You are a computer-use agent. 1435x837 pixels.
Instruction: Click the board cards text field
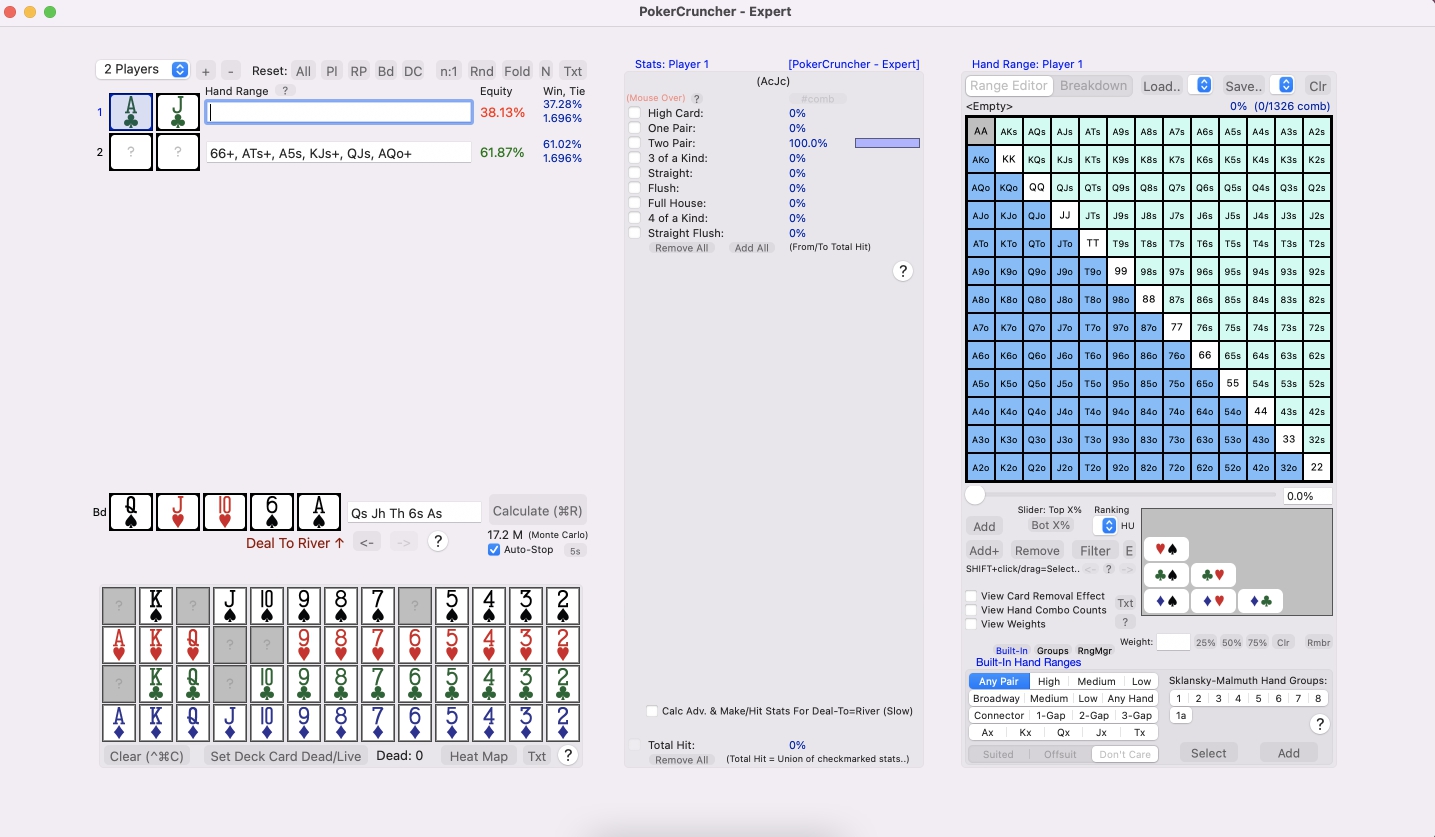coord(414,513)
